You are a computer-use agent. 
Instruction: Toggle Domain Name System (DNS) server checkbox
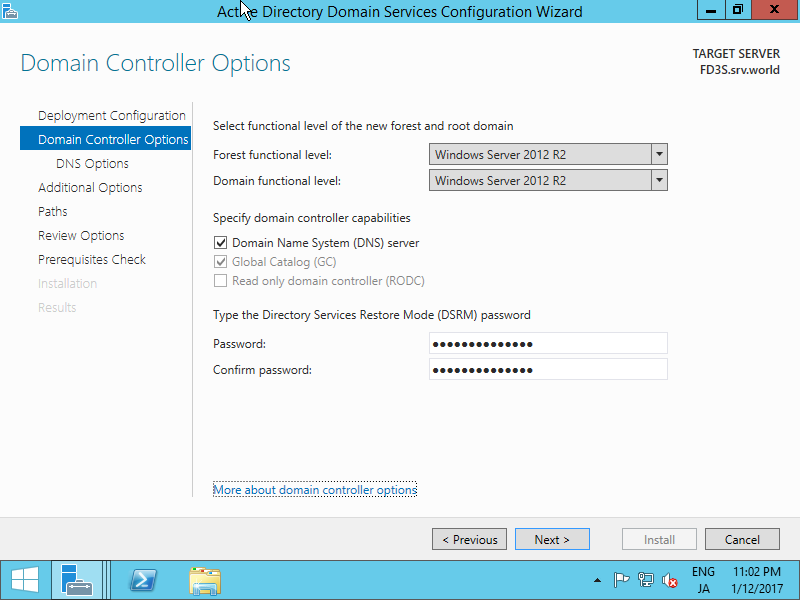[220, 243]
